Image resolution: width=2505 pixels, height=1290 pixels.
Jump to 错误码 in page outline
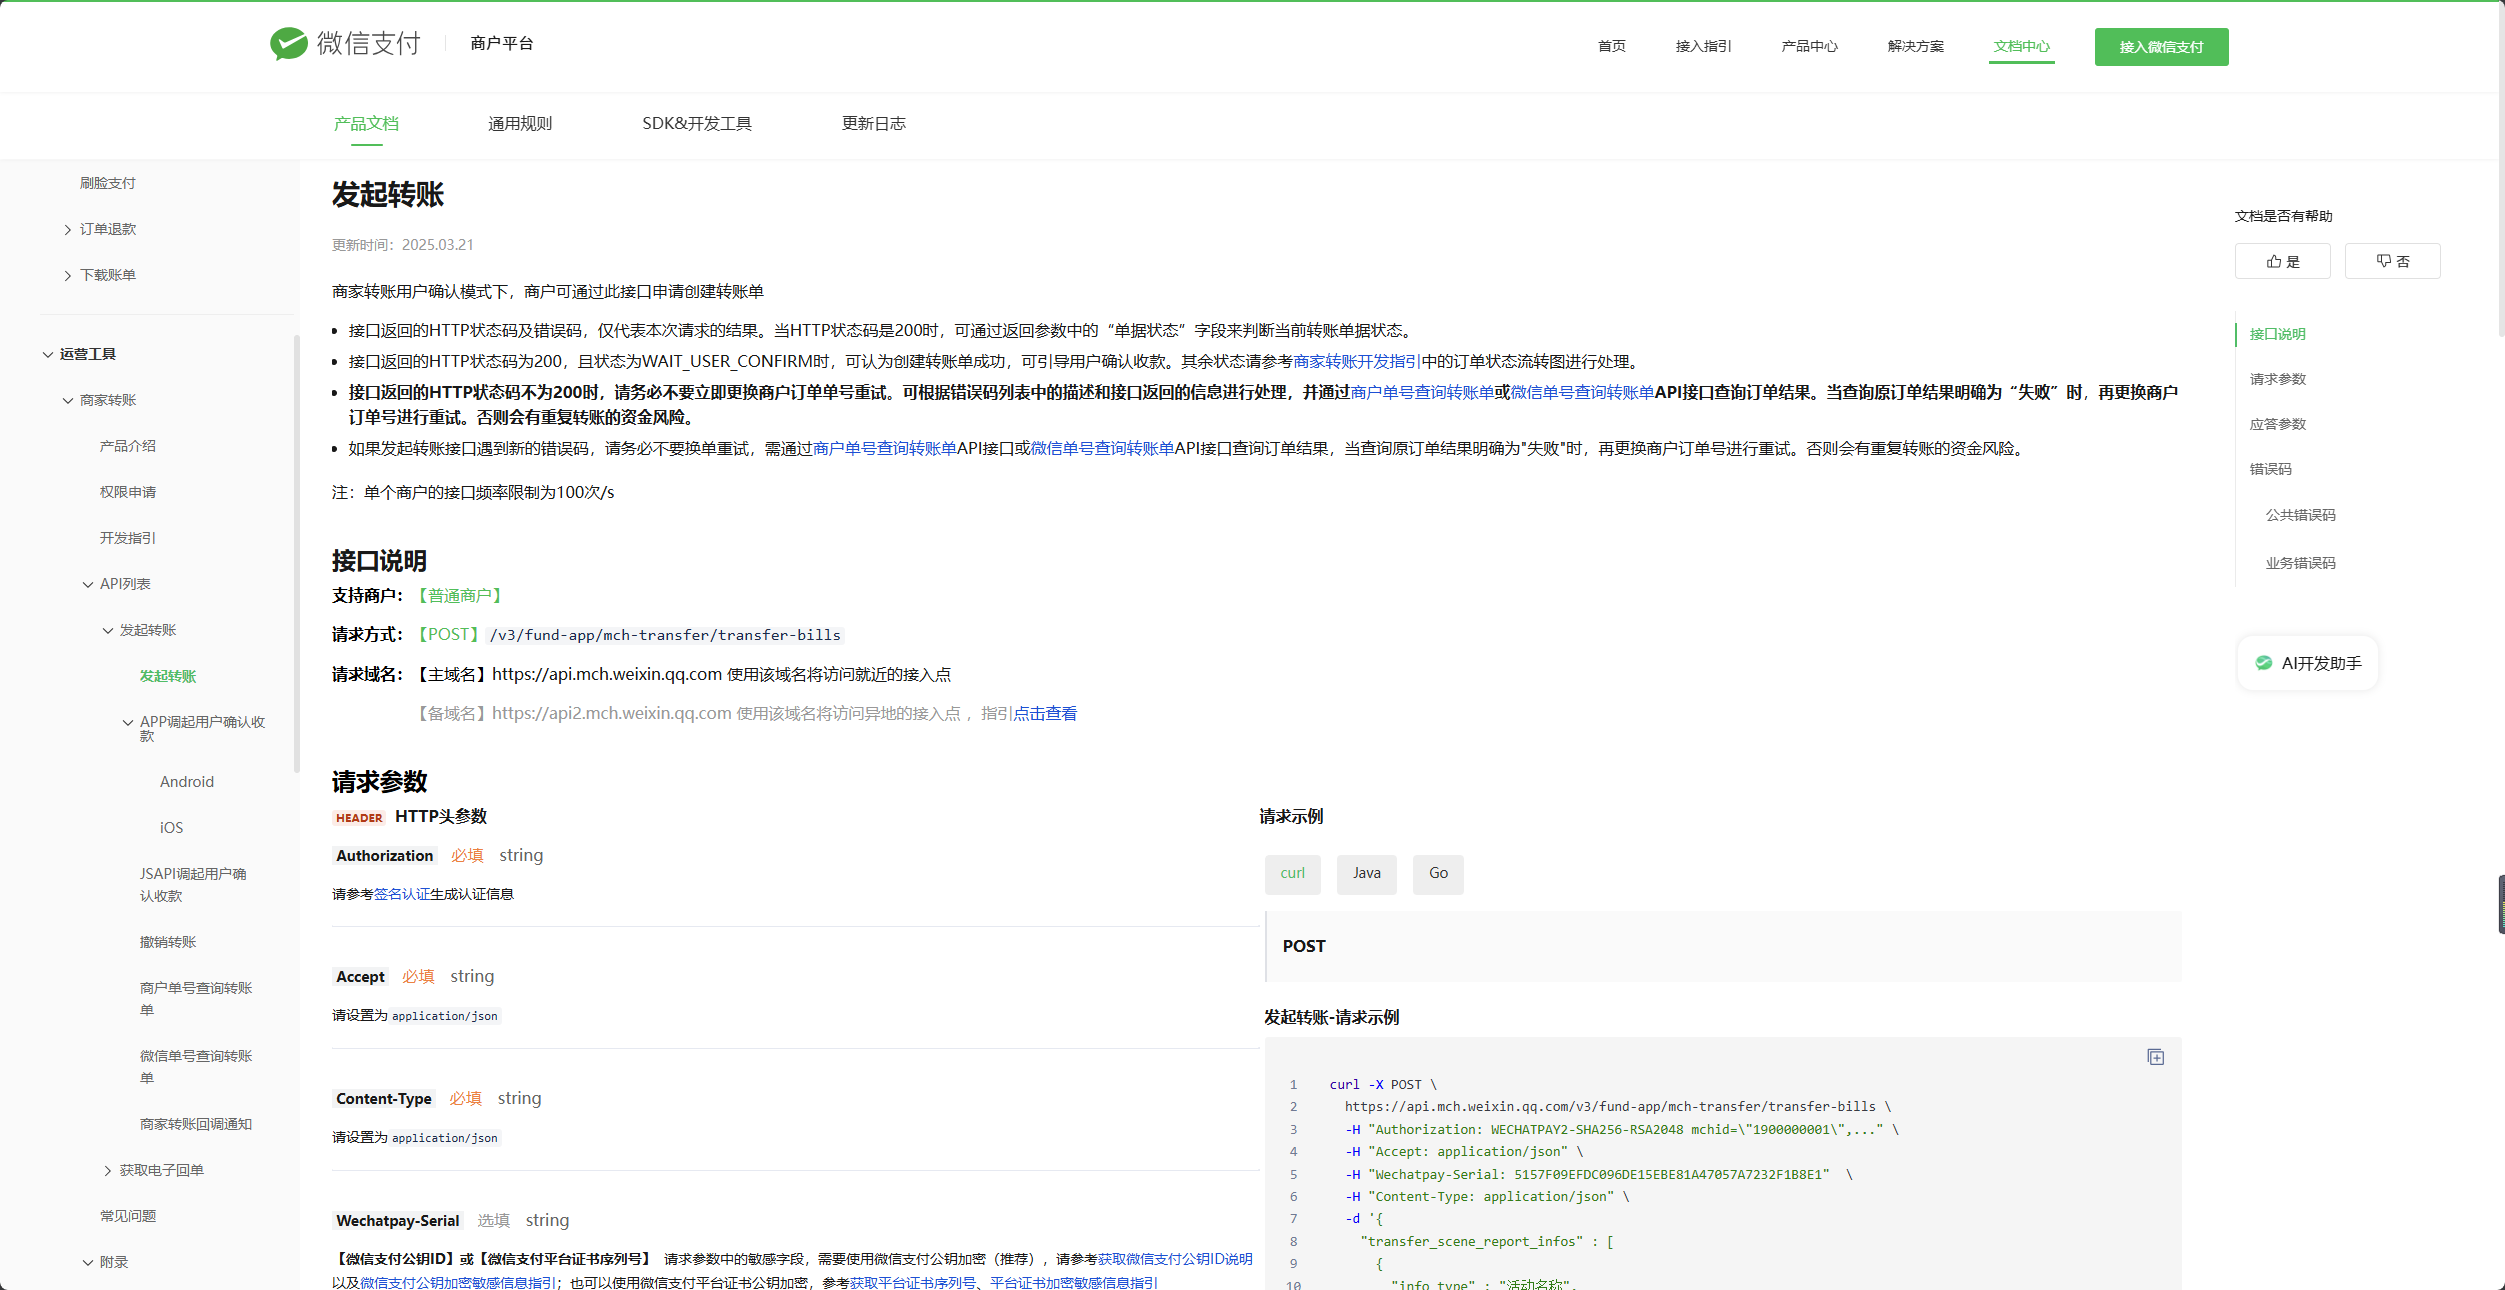pos(2270,470)
